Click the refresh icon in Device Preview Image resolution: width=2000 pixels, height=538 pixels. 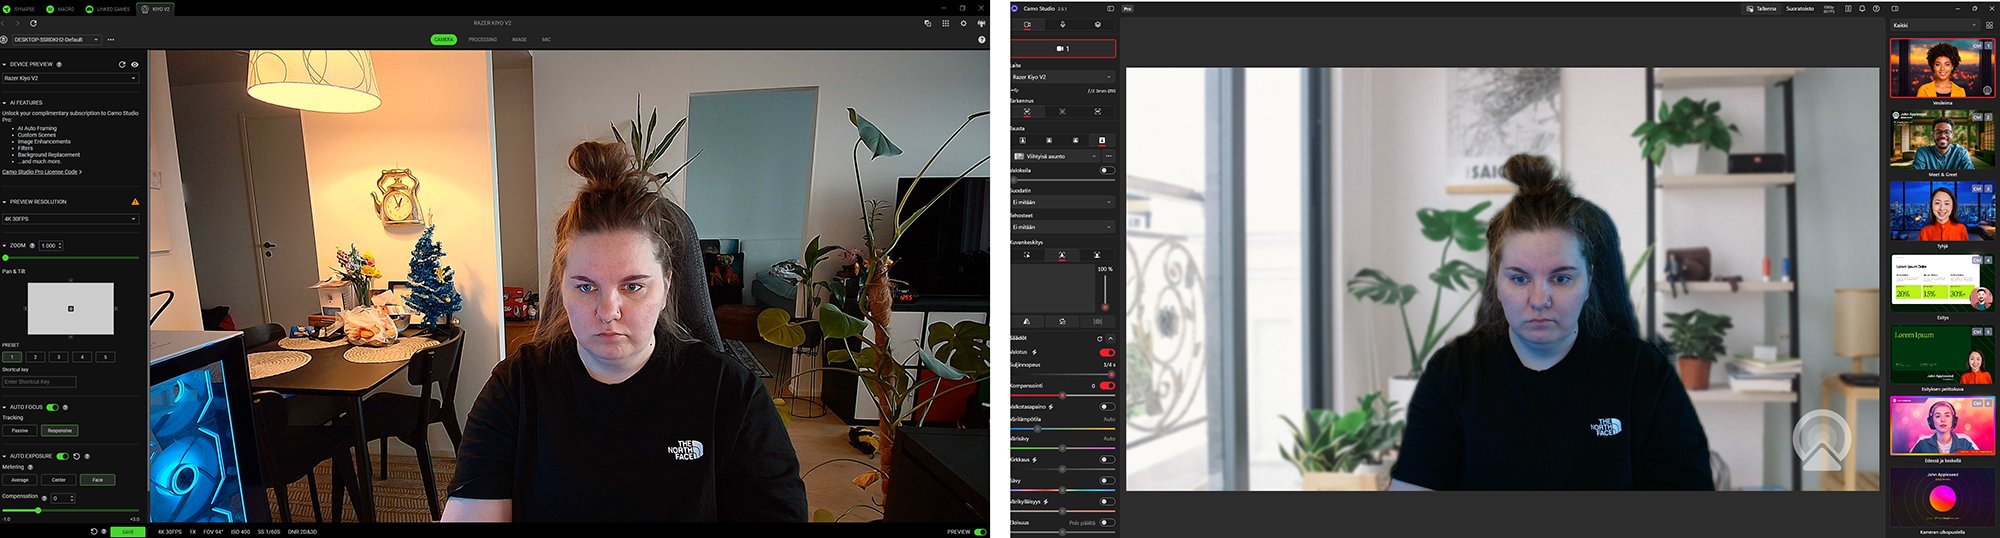pyautogui.click(x=122, y=64)
